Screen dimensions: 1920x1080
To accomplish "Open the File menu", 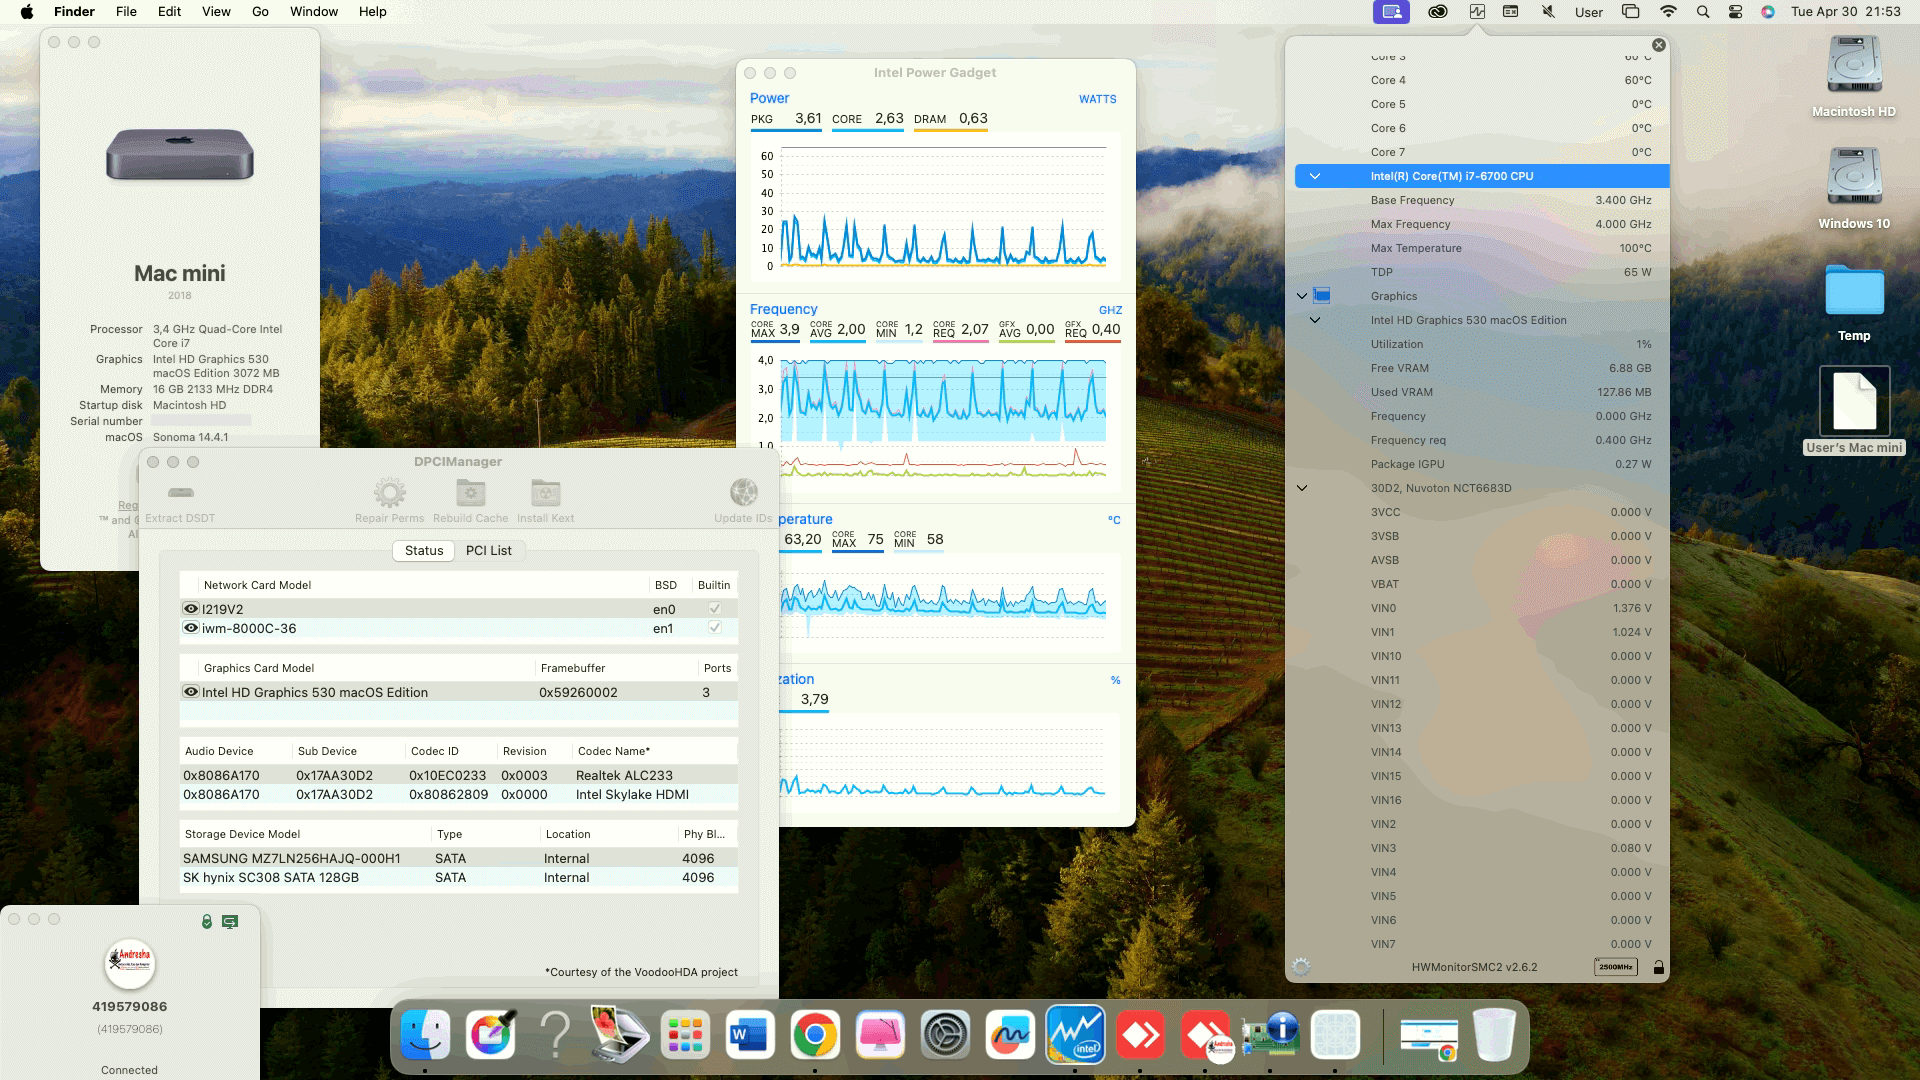I will (126, 12).
